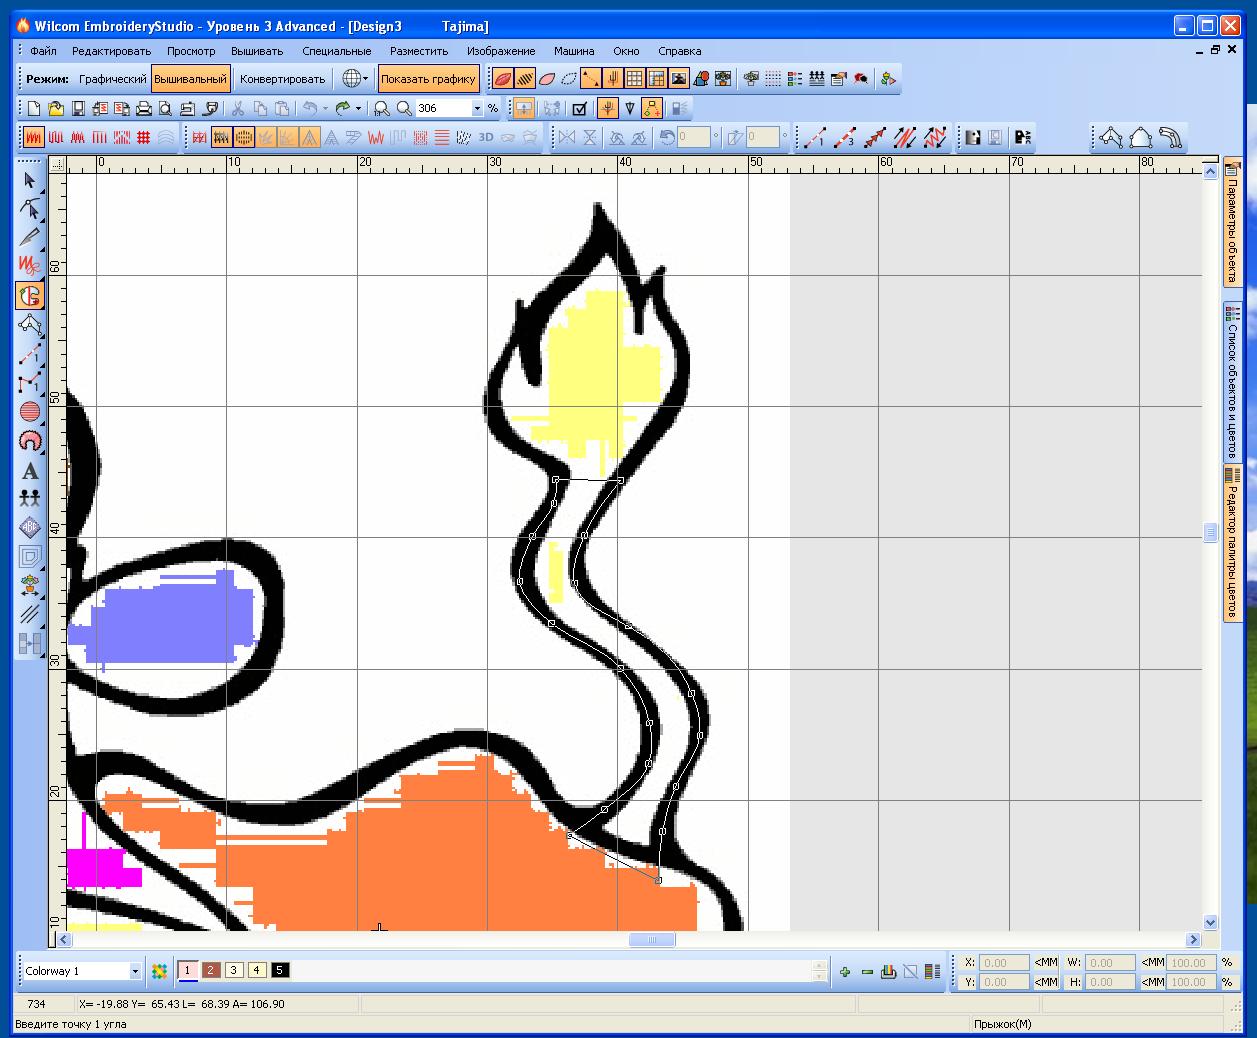Open the Список объектов и цветов side tab

pos(1232,383)
